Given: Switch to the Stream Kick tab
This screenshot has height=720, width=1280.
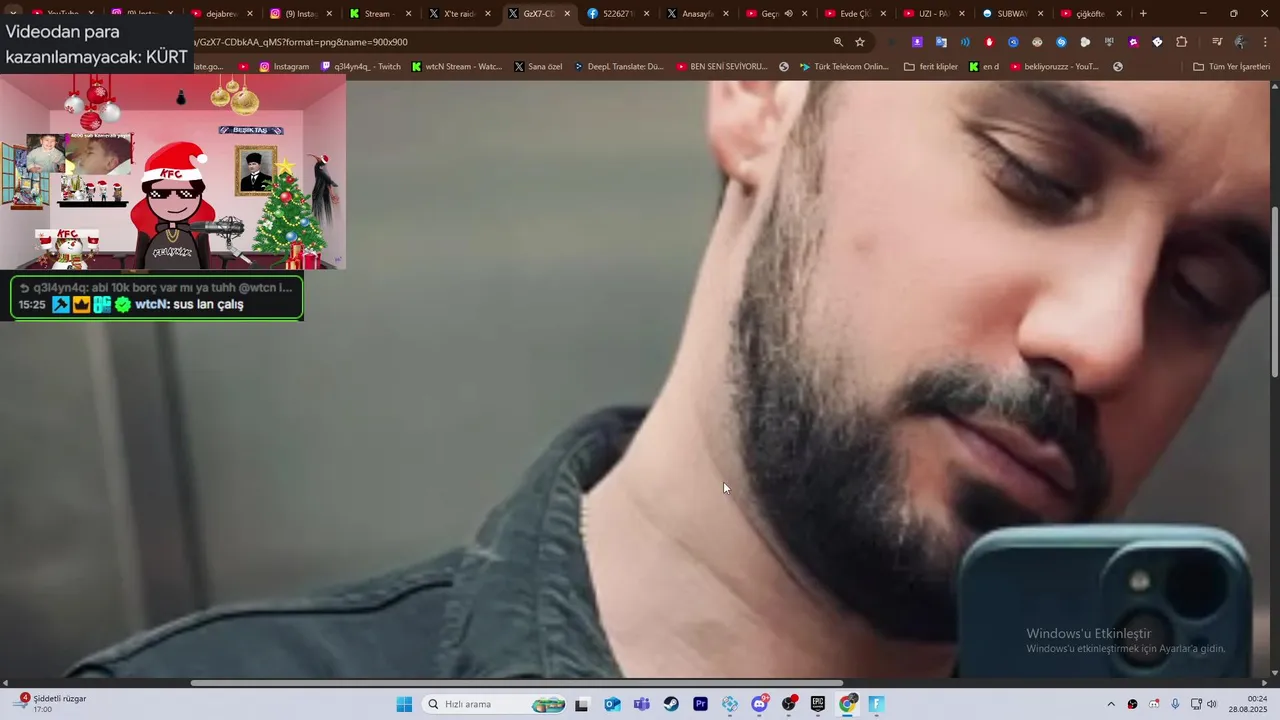Looking at the screenshot, I should coord(380,14).
